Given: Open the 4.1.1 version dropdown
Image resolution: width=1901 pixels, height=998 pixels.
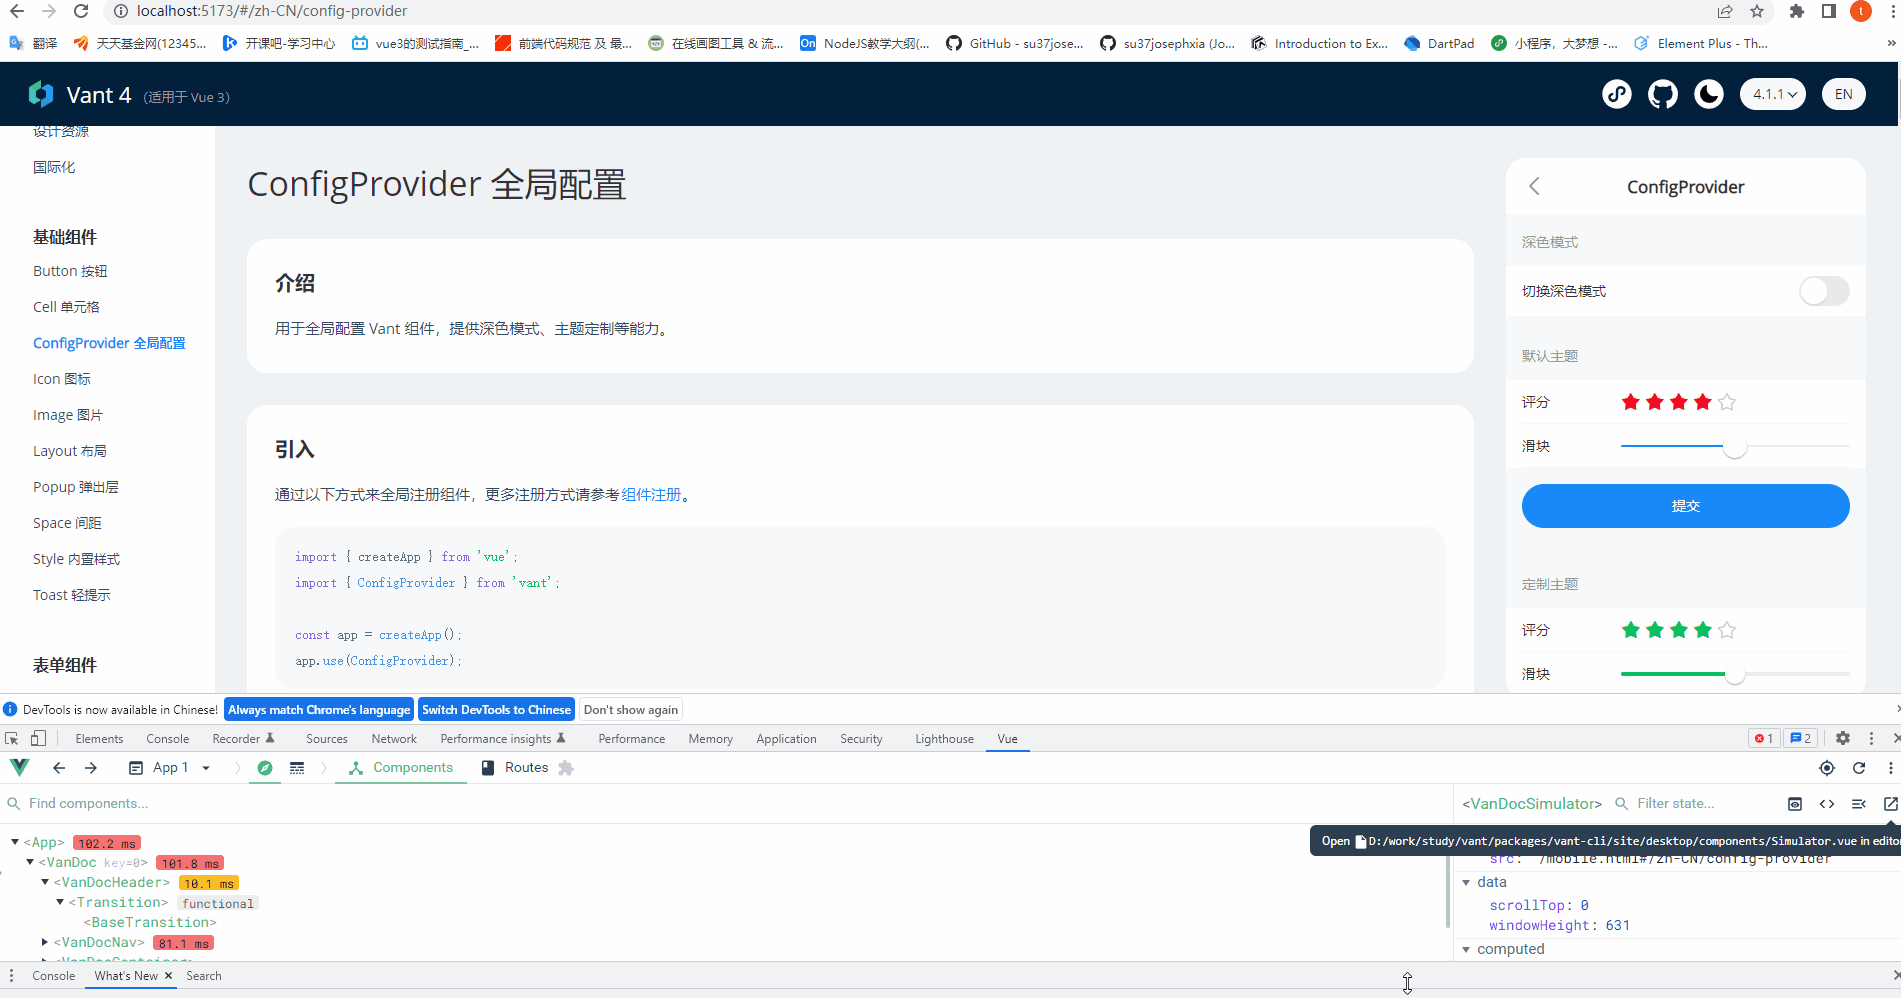Looking at the screenshot, I should [1773, 94].
